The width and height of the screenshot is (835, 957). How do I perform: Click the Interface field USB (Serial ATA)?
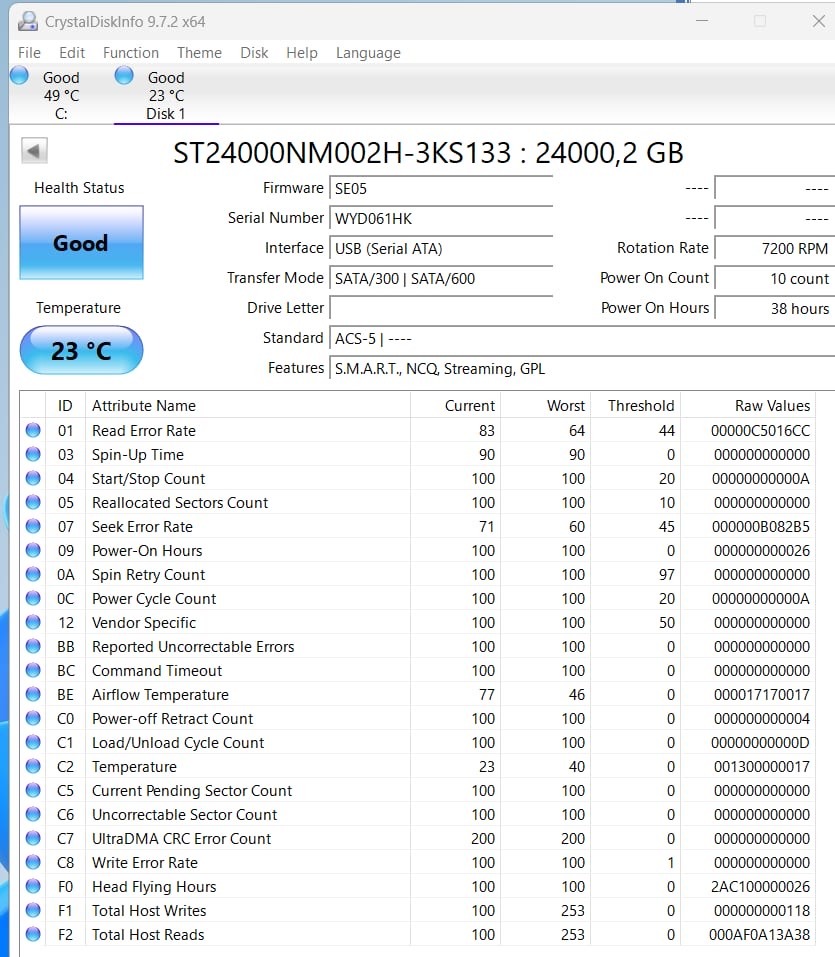point(441,248)
